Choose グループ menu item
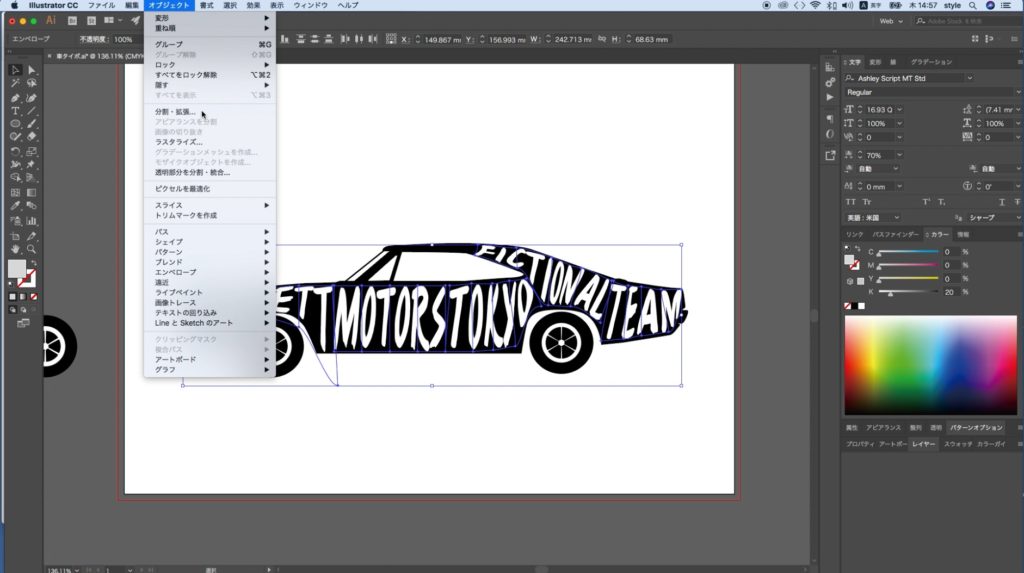The image size is (1024, 573). [210, 44]
